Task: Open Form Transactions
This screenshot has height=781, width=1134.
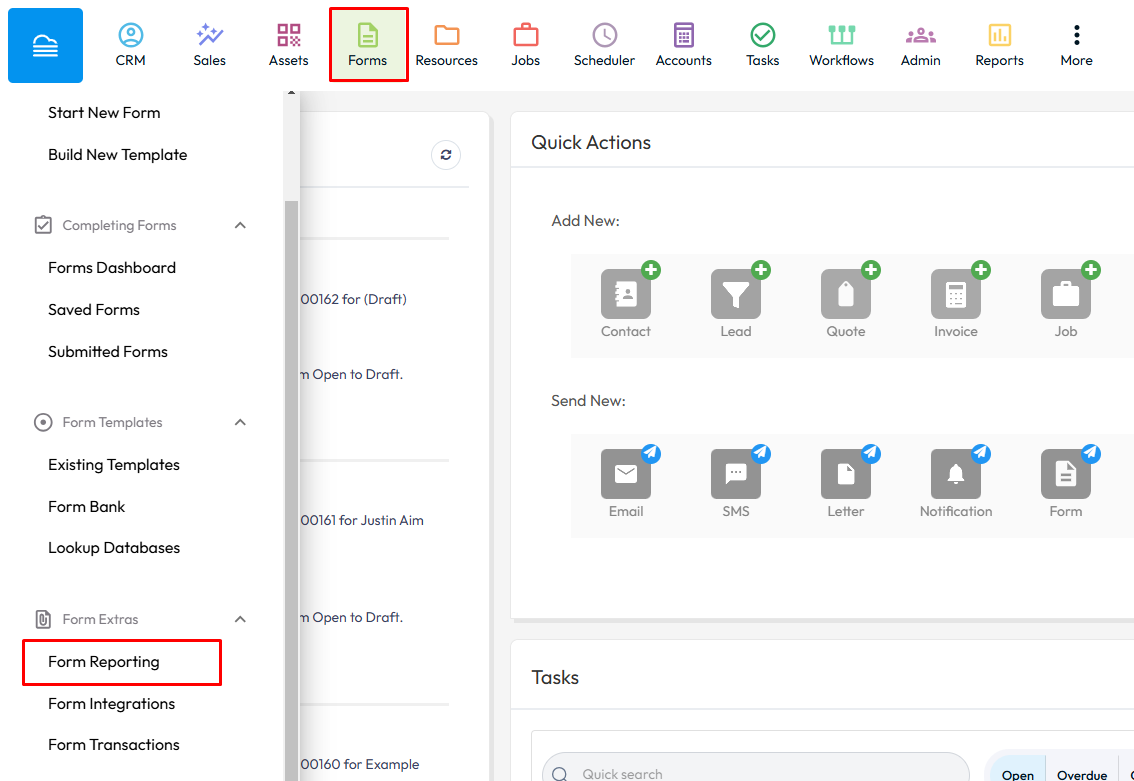Action: point(114,745)
